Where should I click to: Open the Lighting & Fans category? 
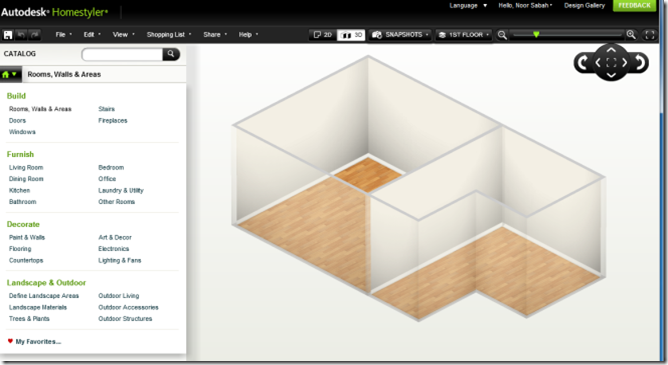pos(120,260)
